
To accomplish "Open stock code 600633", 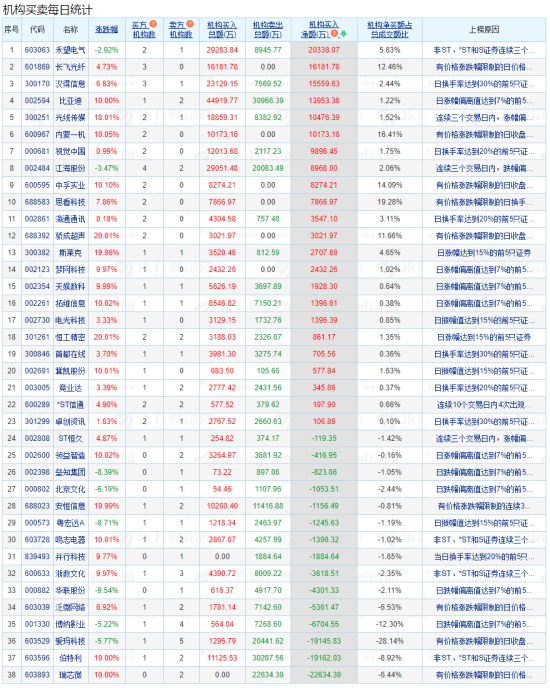I will (37, 573).
